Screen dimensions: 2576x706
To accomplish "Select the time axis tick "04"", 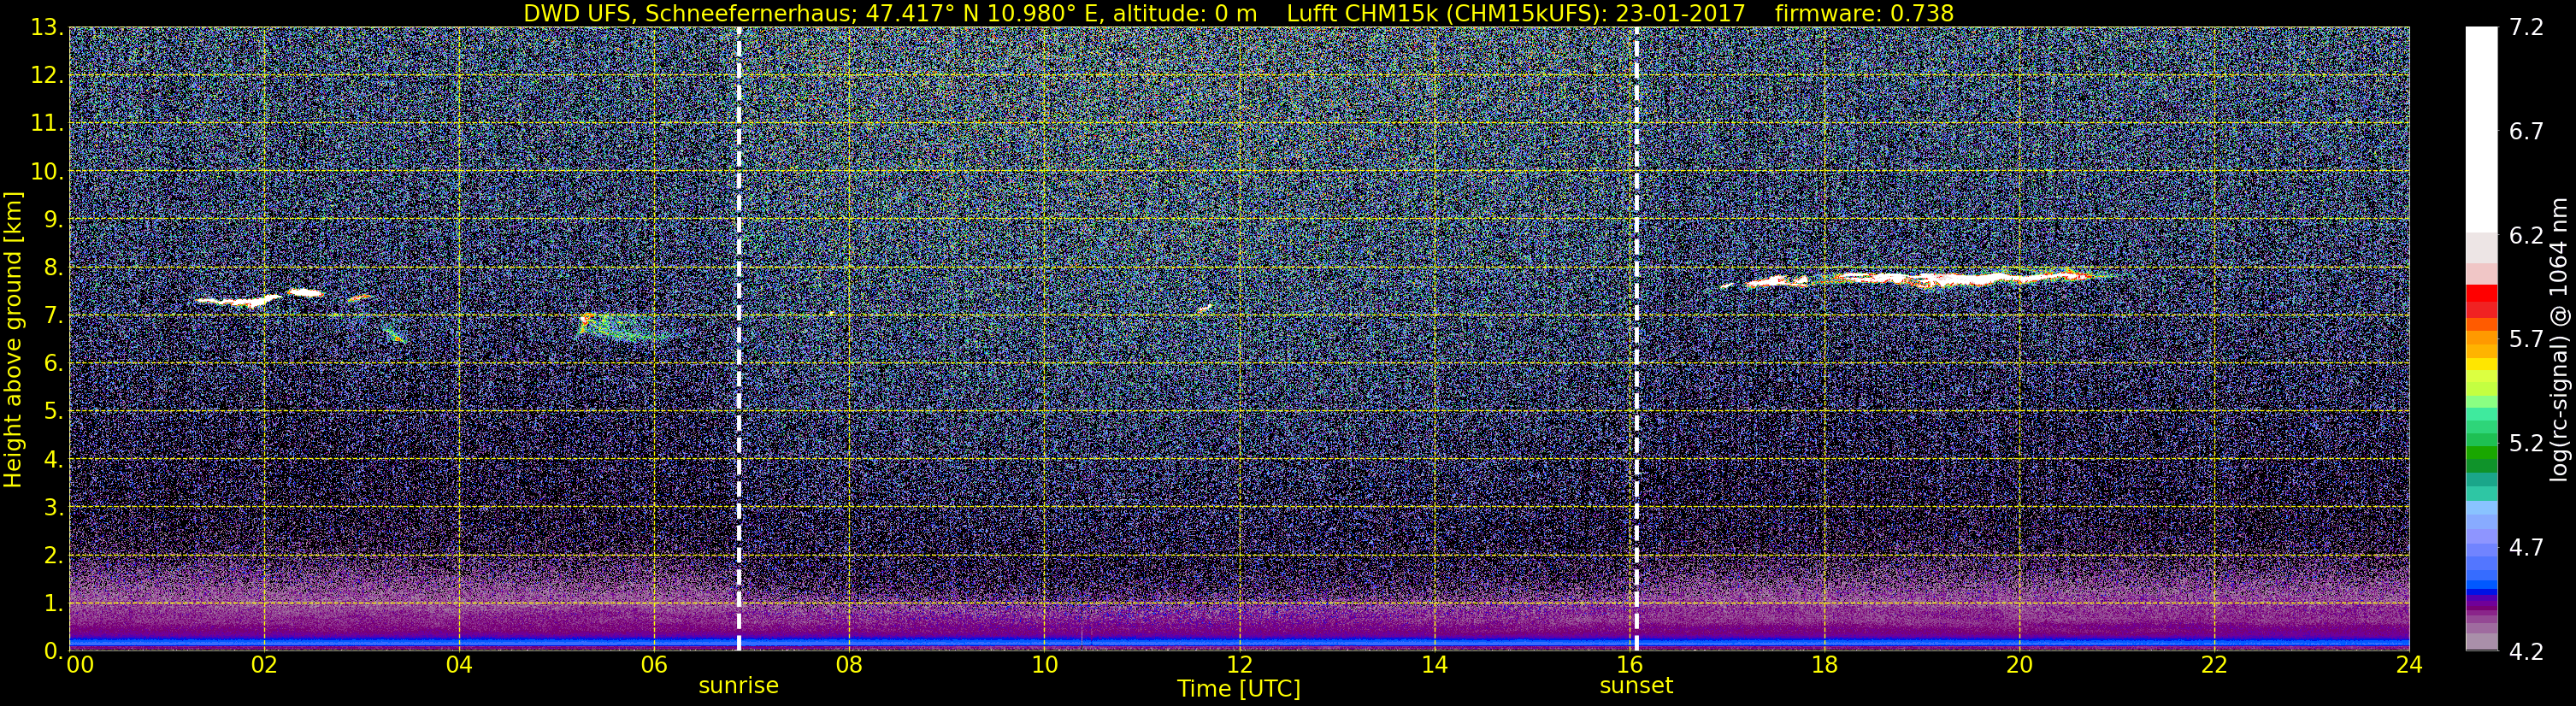I will pos(459,666).
